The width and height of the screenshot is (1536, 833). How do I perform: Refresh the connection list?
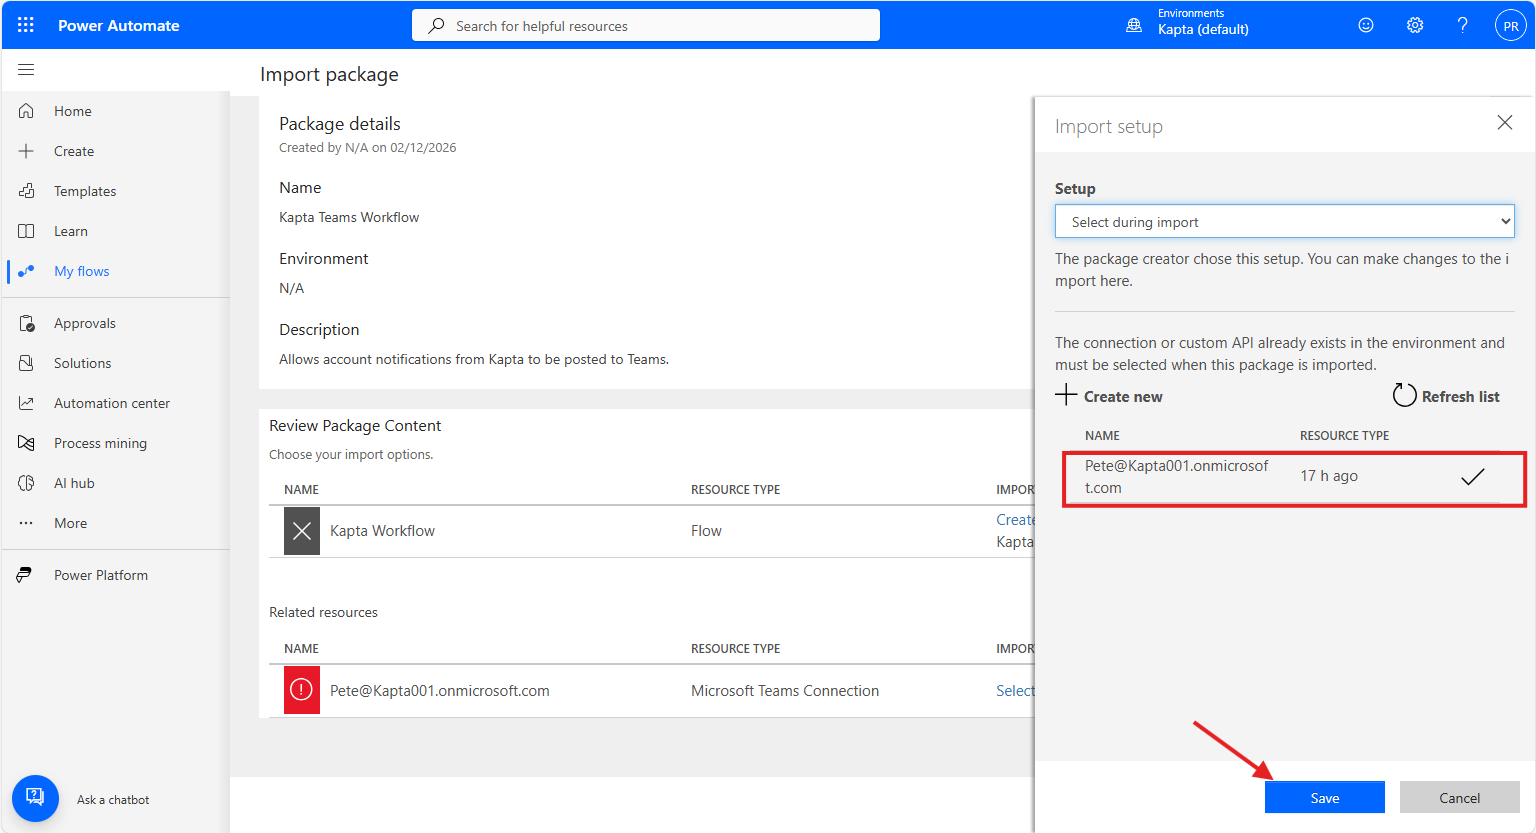click(x=1446, y=396)
